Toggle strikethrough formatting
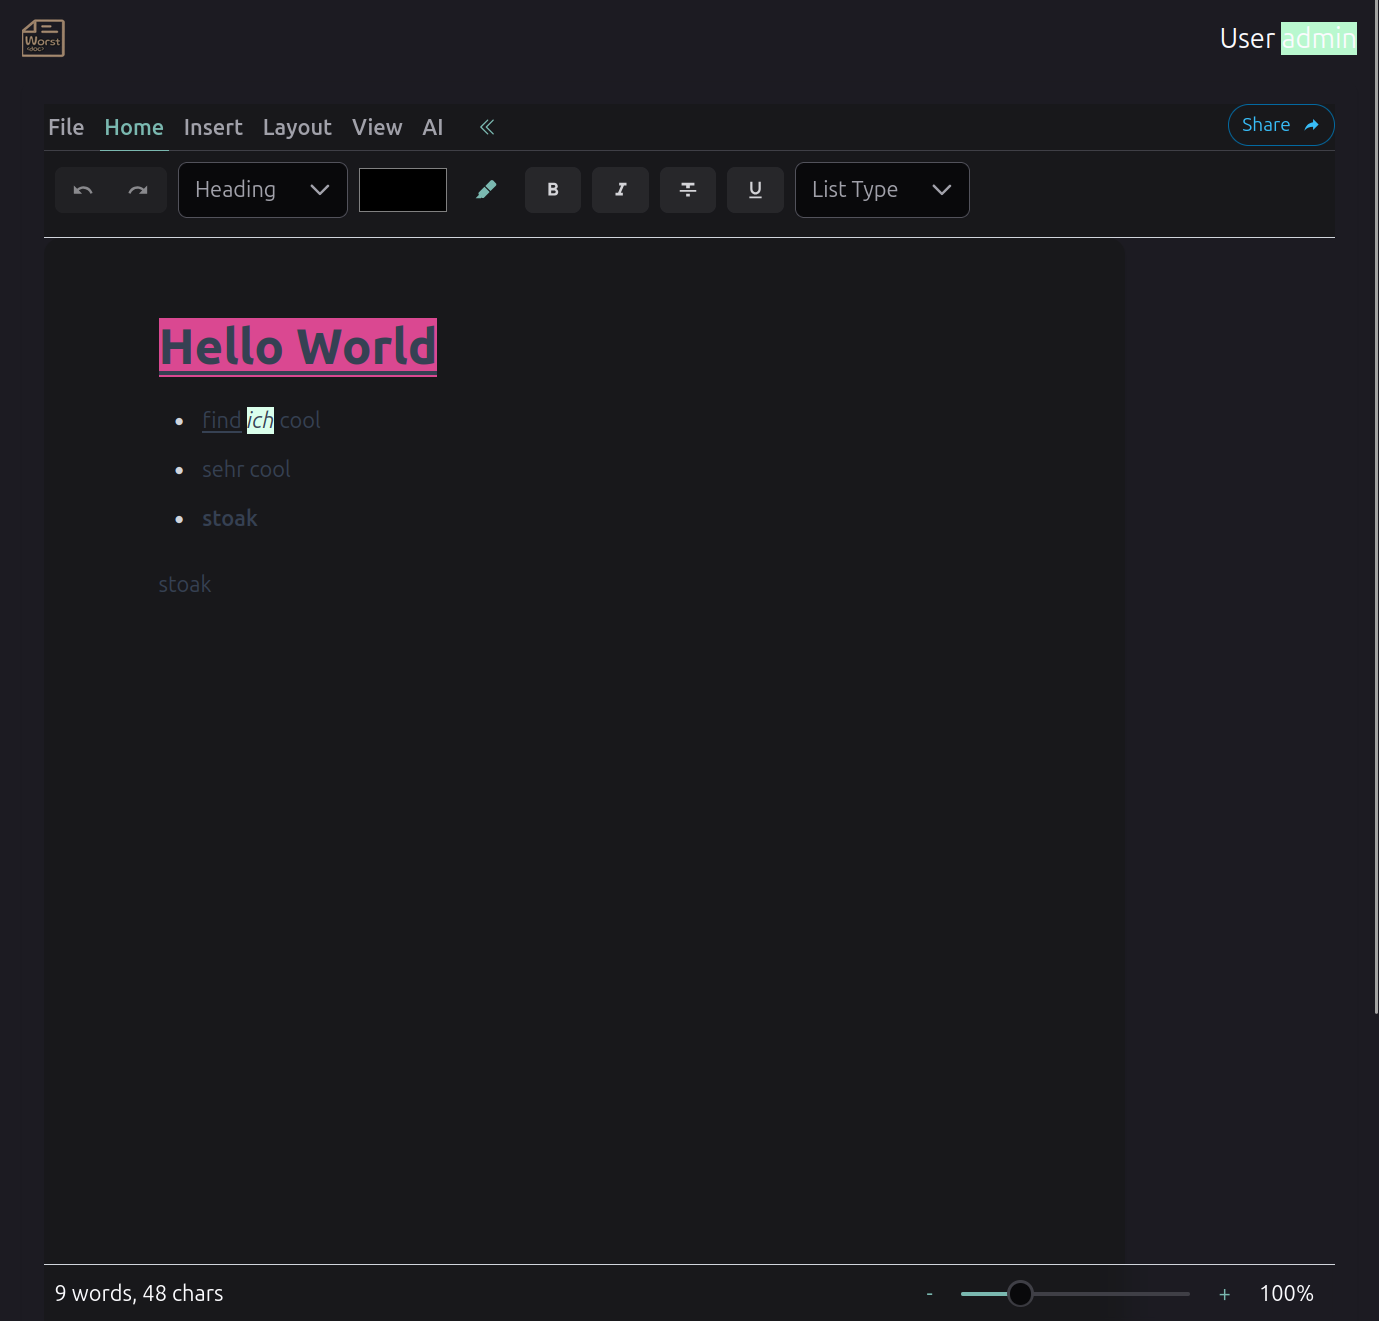The image size is (1379, 1321). pyautogui.click(x=688, y=190)
